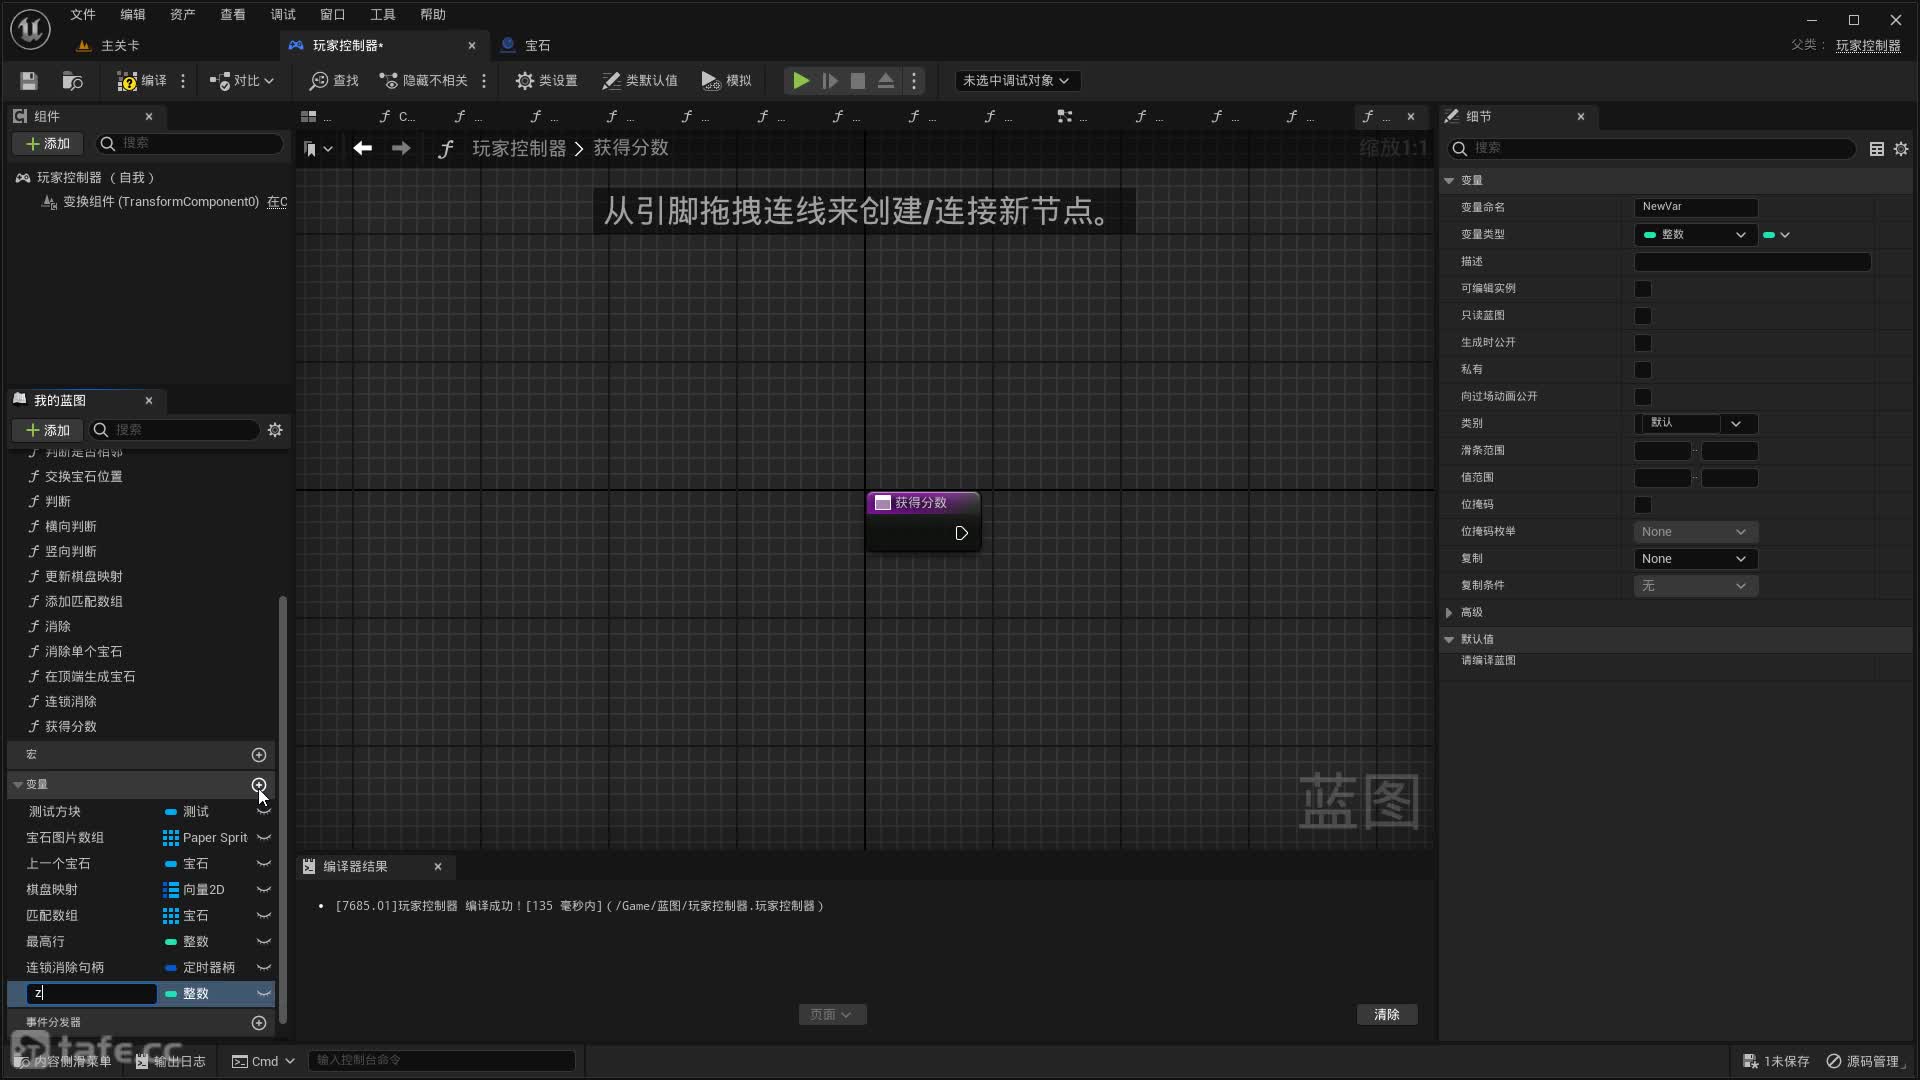Toggle 可编辑实例 checkbox
The width and height of the screenshot is (1920, 1080).
pyautogui.click(x=1643, y=289)
